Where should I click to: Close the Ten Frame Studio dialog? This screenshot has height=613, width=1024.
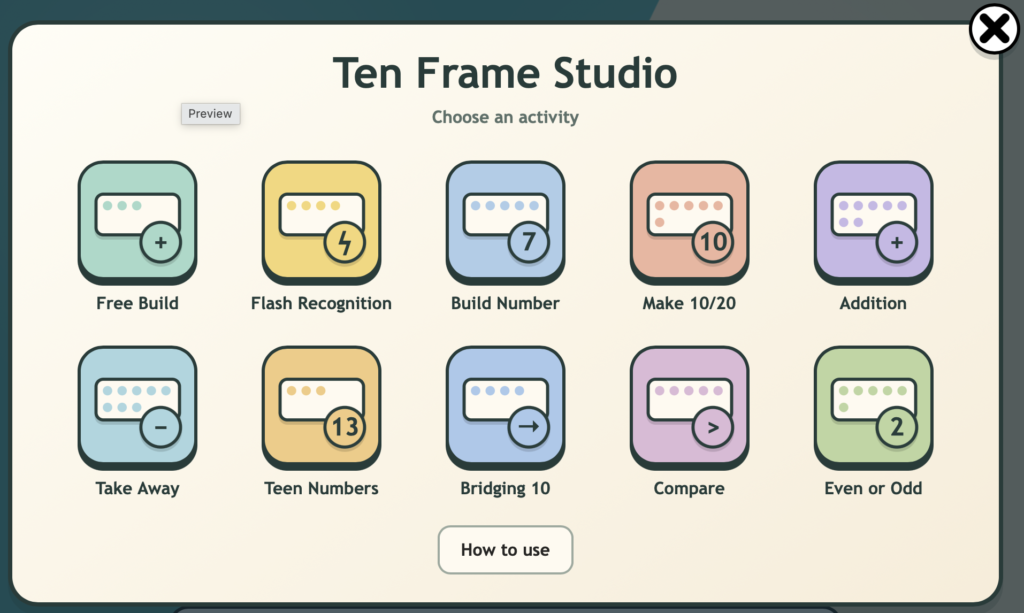pyautogui.click(x=994, y=29)
